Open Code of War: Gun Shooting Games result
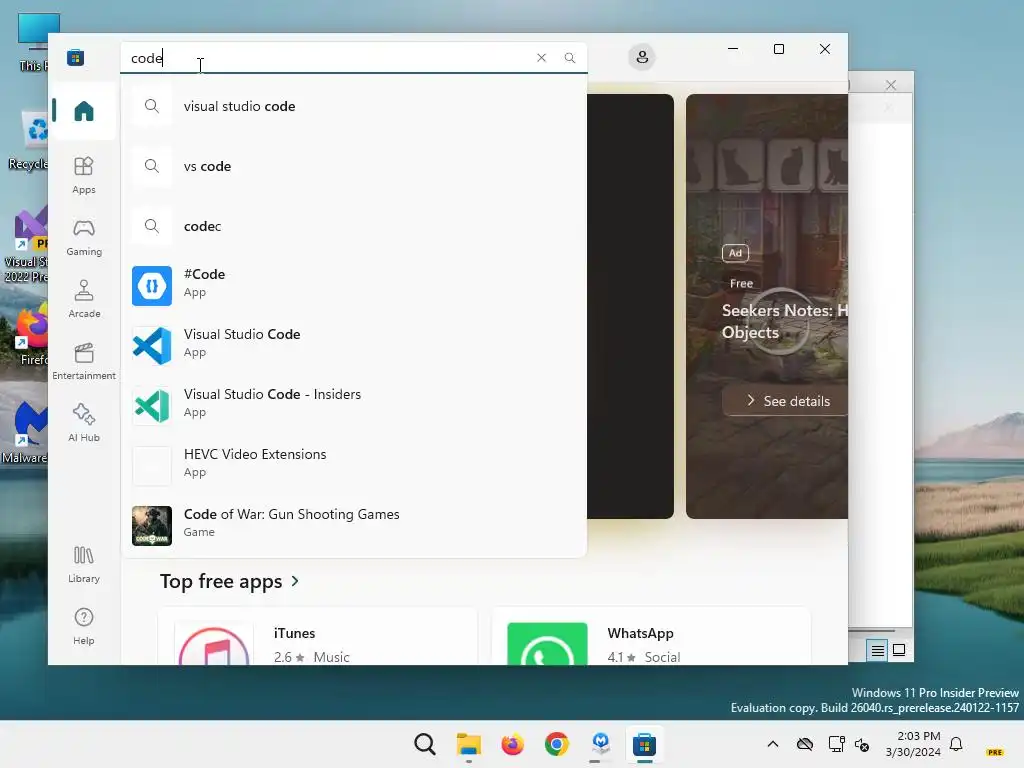1024x768 pixels. pyautogui.click(x=354, y=525)
